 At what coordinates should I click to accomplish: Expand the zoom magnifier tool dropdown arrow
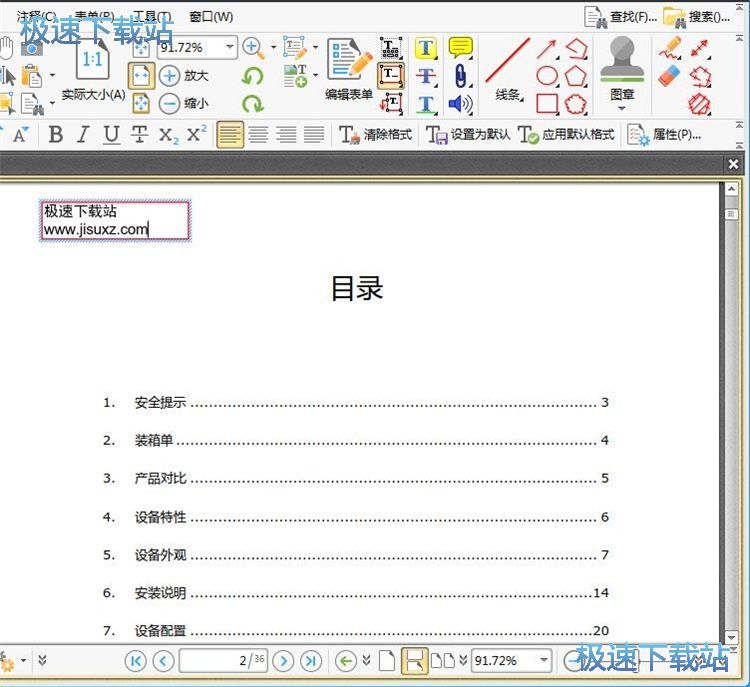(x=274, y=47)
